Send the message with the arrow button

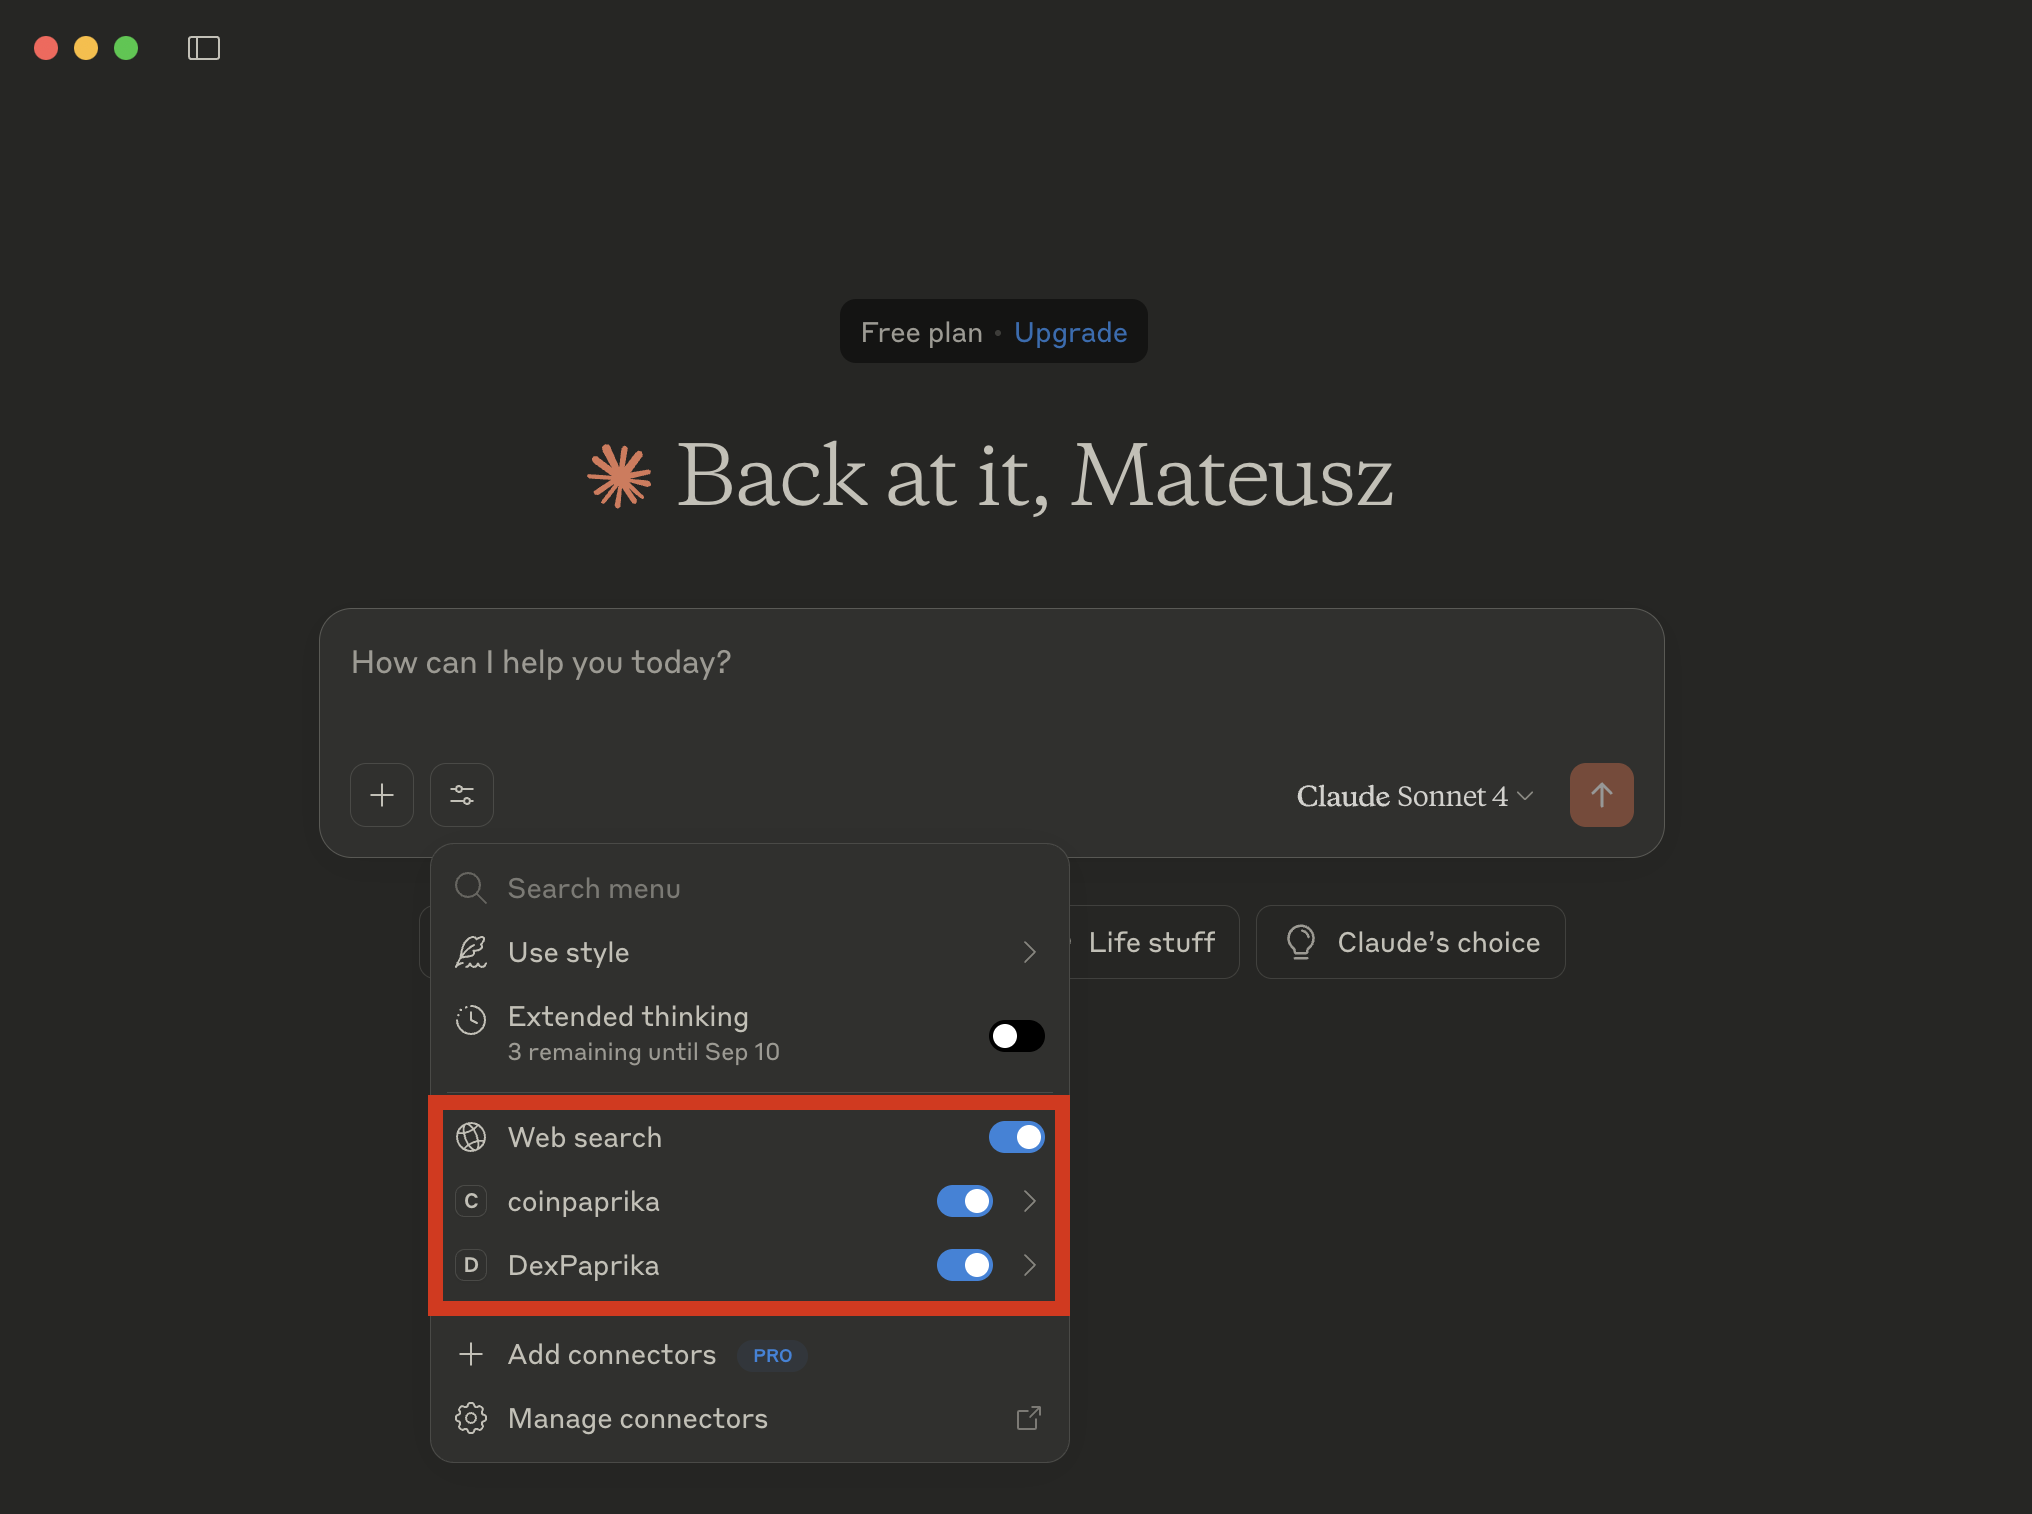point(1601,795)
